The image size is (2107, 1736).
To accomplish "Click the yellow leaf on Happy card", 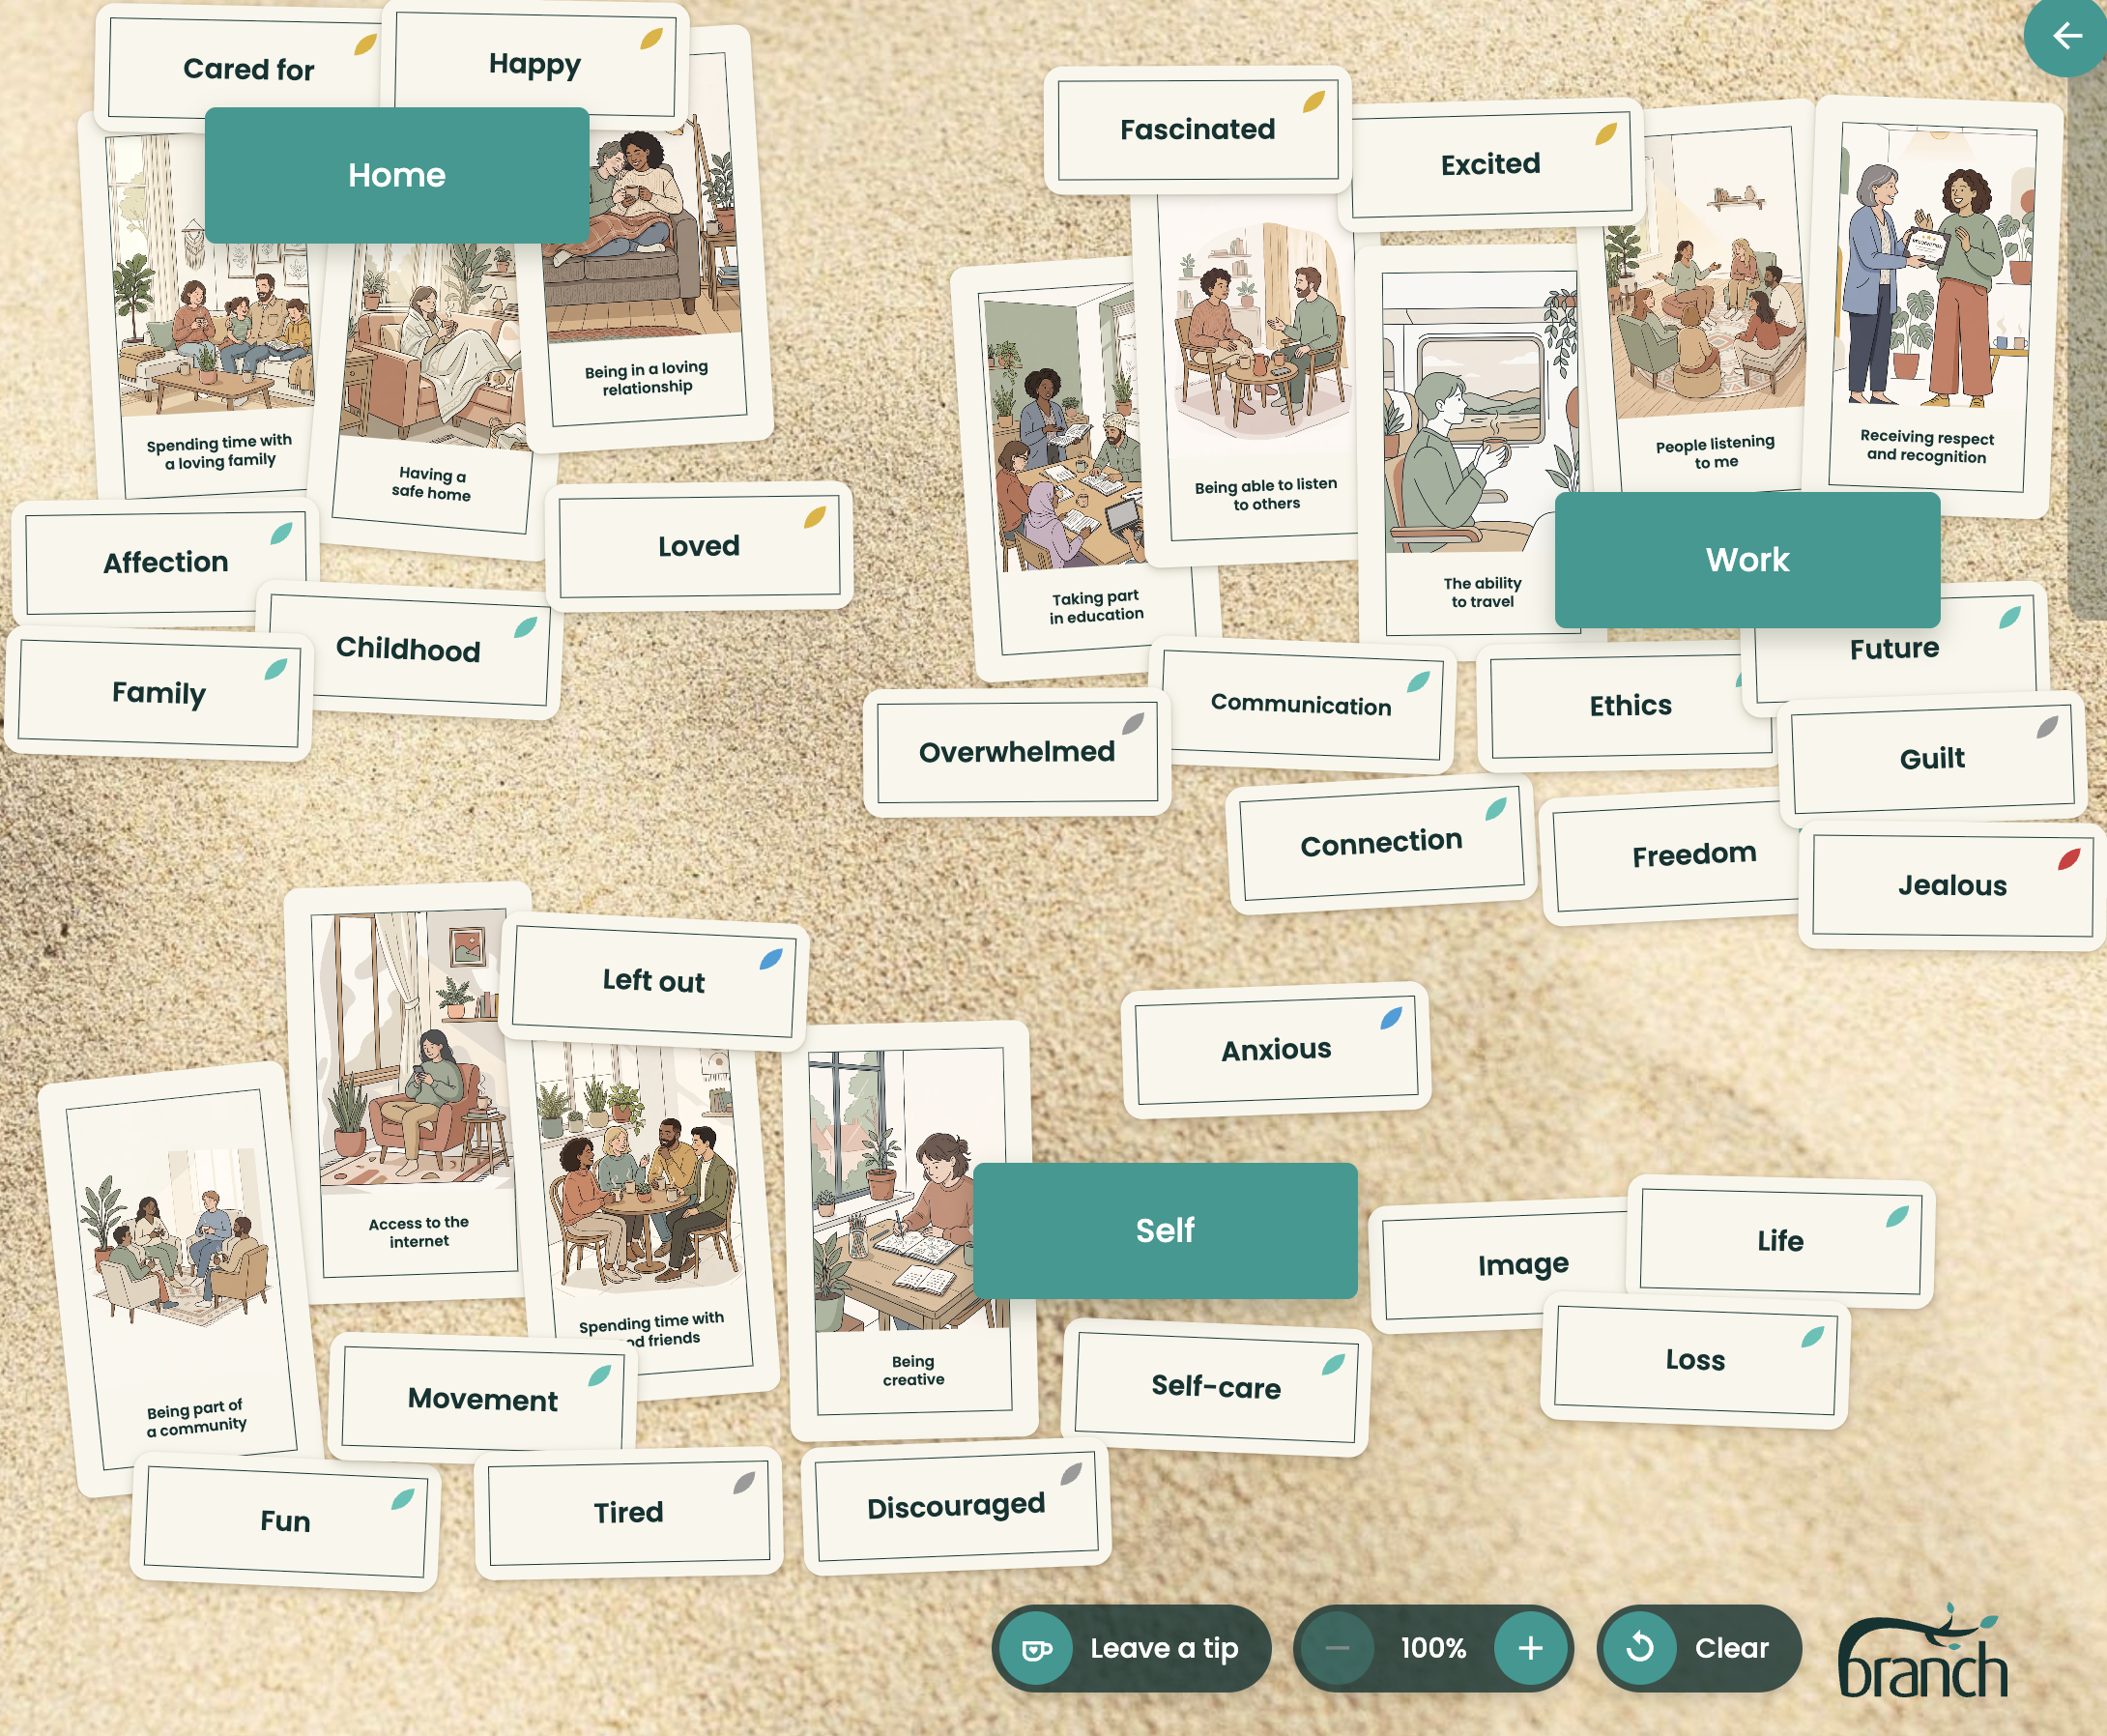I will tap(651, 39).
